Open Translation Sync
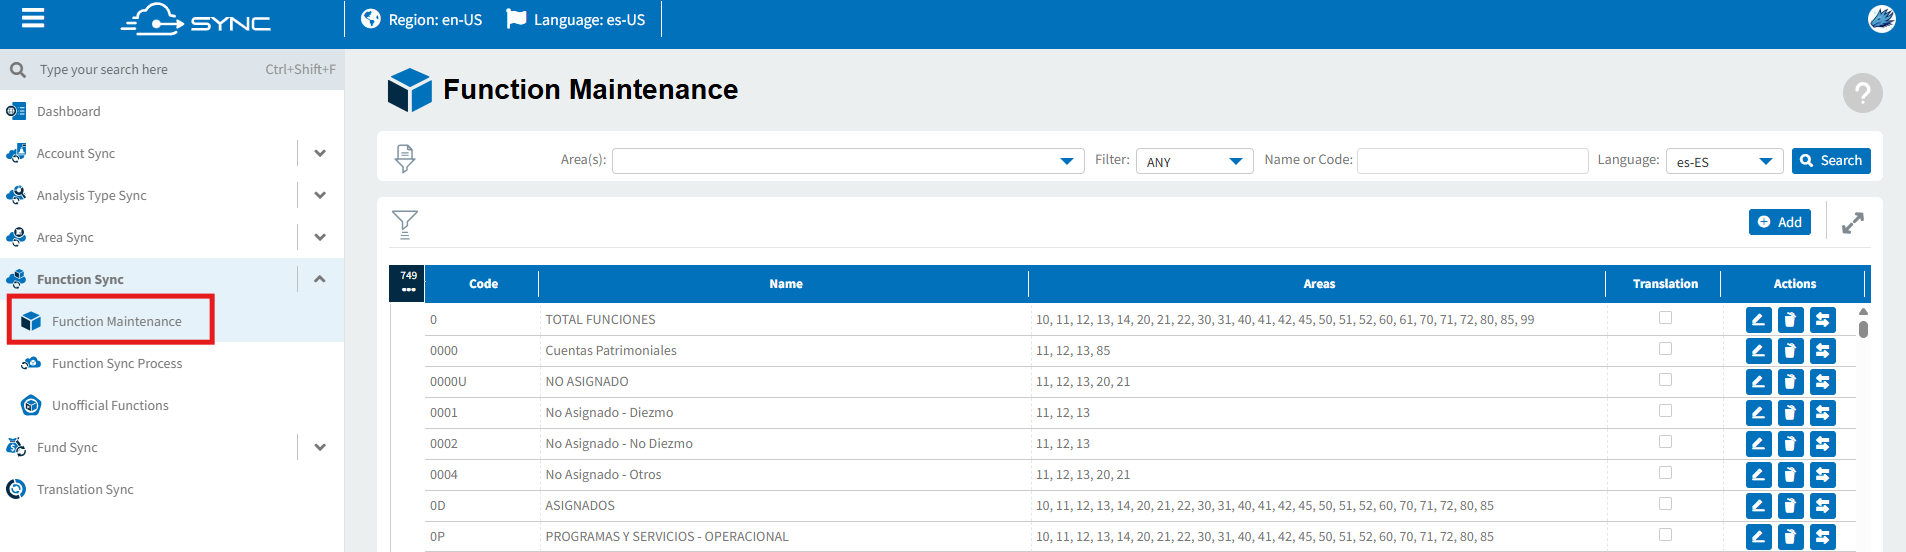The height and width of the screenshot is (552, 1906). pyautogui.click(x=85, y=489)
